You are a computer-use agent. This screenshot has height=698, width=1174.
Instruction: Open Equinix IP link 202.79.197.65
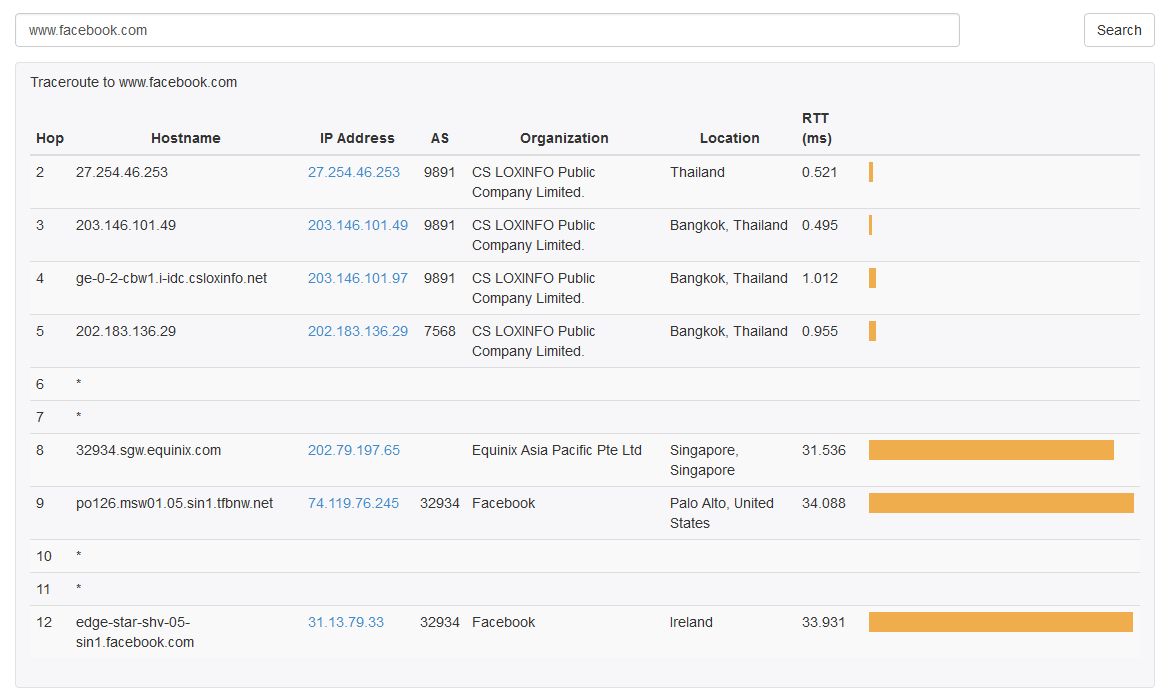tap(354, 450)
